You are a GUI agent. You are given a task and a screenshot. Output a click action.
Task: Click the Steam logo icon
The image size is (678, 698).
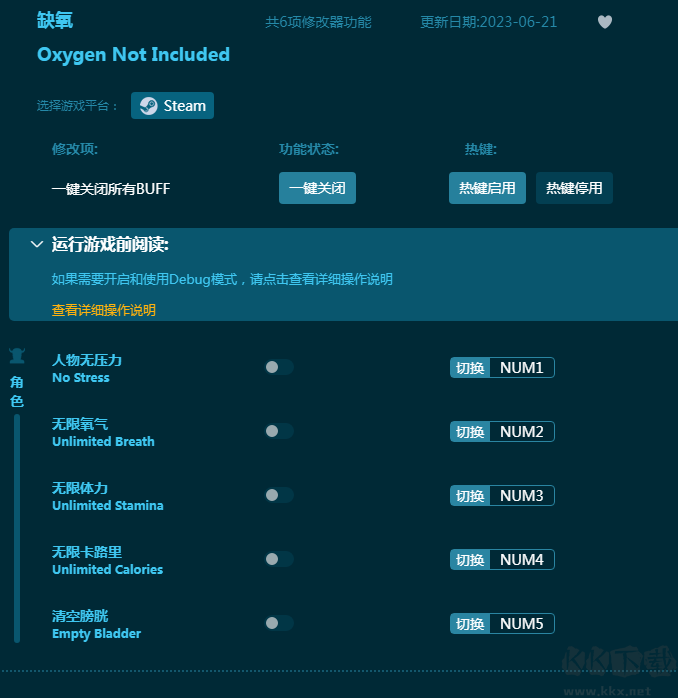(x=149, y=106)
